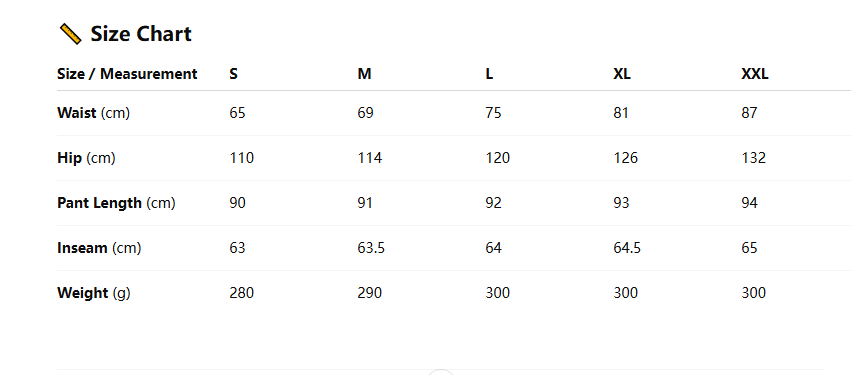Click the ruler icon beside Size Chart
Viewport: 851px width, 375px height.
[x=70, y=34]
